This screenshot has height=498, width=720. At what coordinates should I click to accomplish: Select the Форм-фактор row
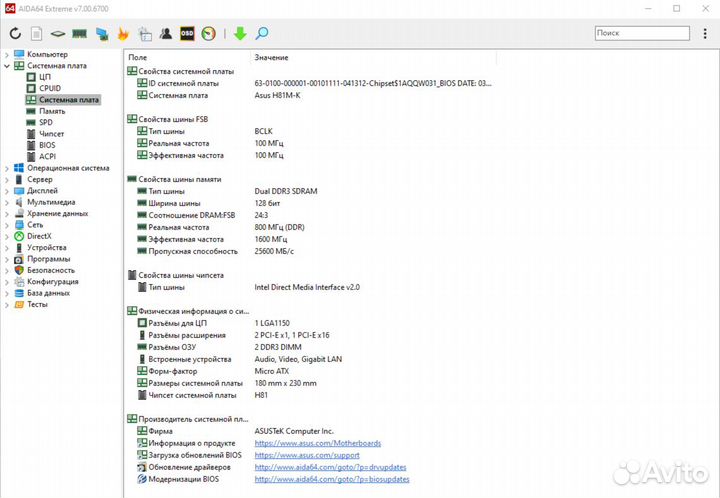[x=213, y=371]
